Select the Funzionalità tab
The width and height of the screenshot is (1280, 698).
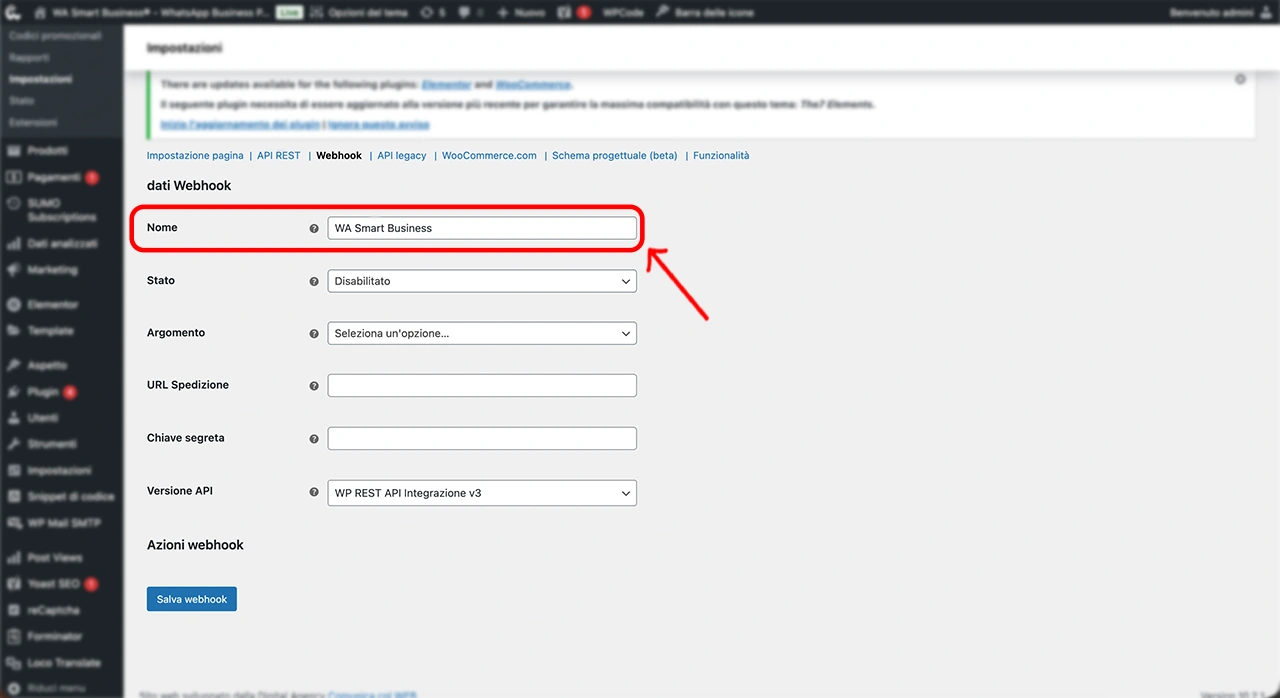point(720,156)
